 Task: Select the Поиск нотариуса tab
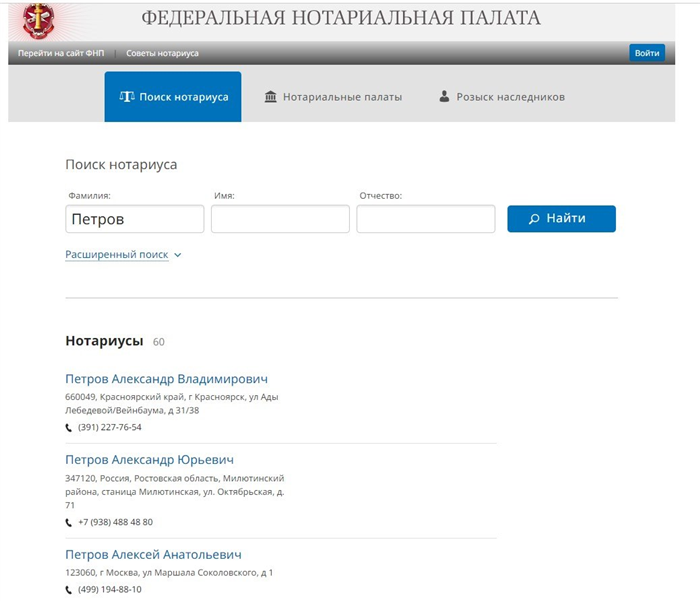click(x=173, y=96)
